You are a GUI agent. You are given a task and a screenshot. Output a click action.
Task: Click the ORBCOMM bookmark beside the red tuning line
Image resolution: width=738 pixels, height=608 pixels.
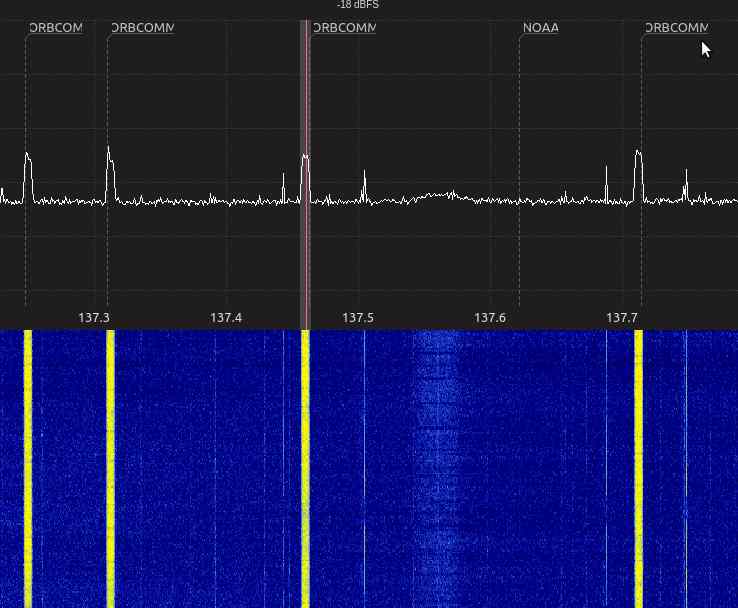point(344,28)
